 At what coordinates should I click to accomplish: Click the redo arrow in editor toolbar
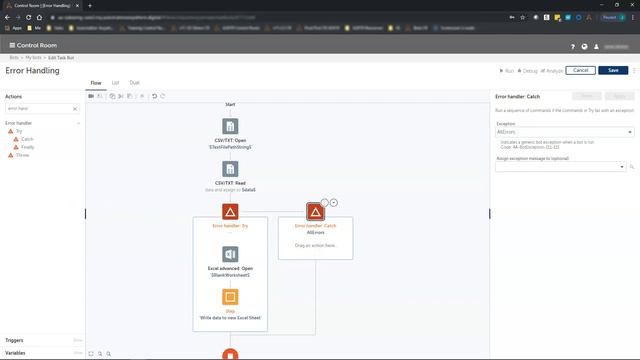click(163, 96)
